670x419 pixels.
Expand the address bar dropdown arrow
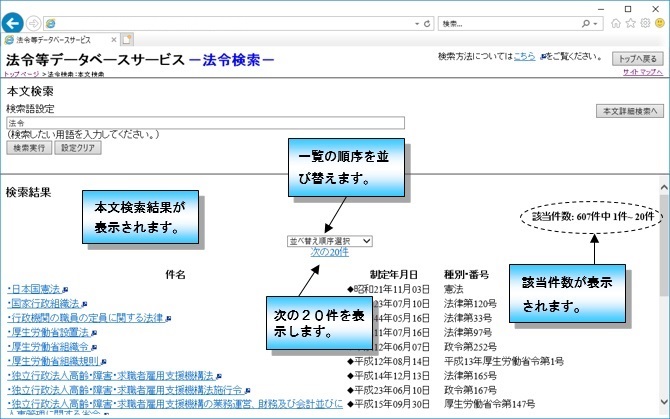(416, 22)
